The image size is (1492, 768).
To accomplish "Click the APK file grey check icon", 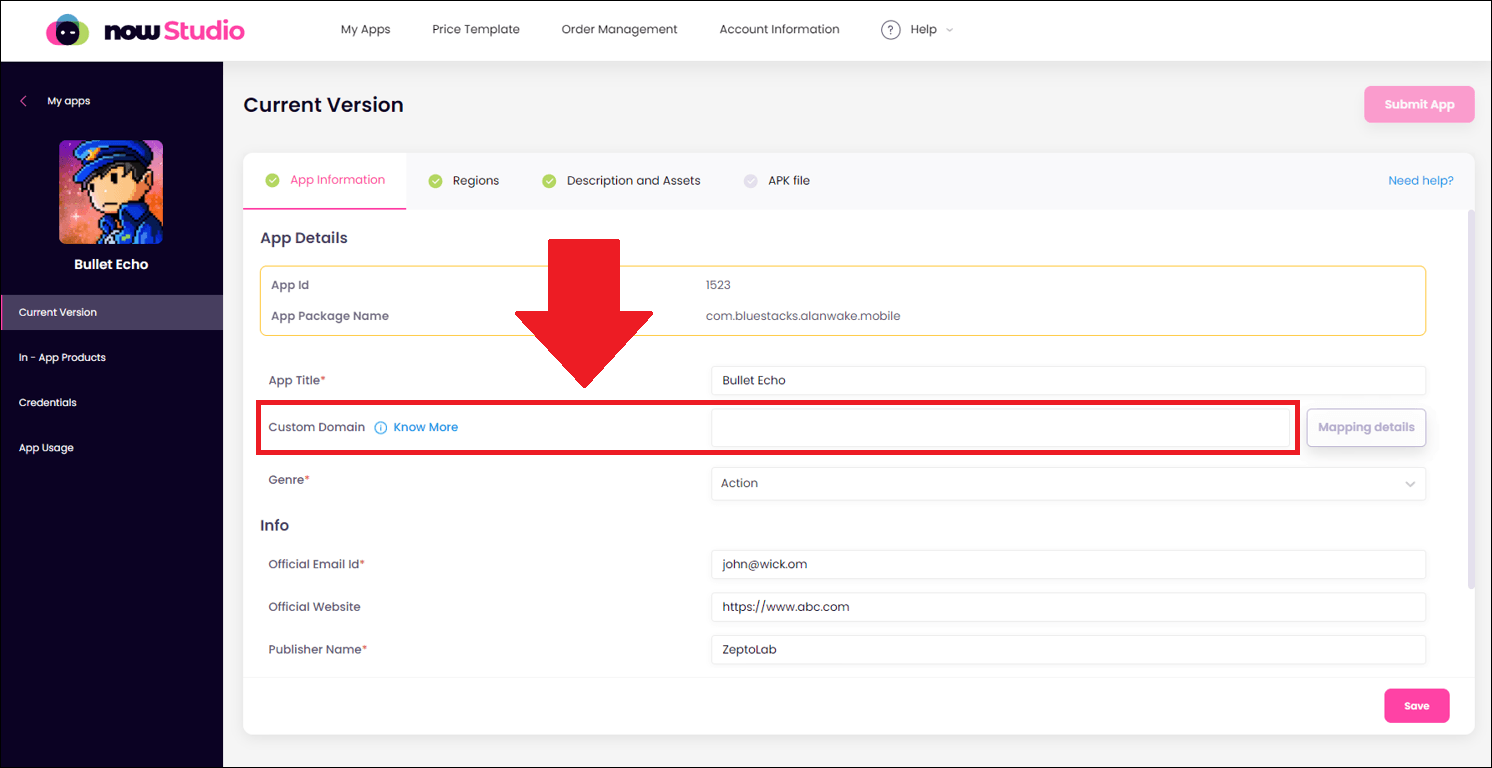I will click(751, 181).
